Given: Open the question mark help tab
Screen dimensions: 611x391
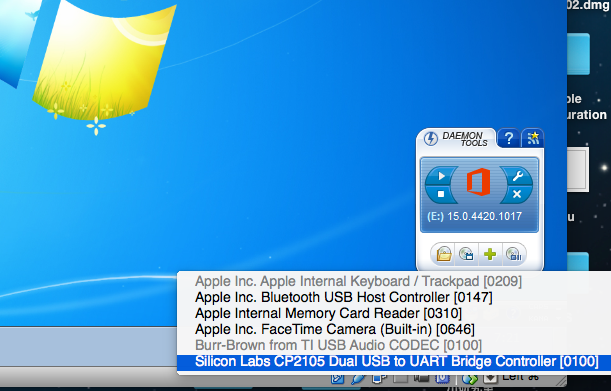Looking at the screenshot, I should point(509,138).
